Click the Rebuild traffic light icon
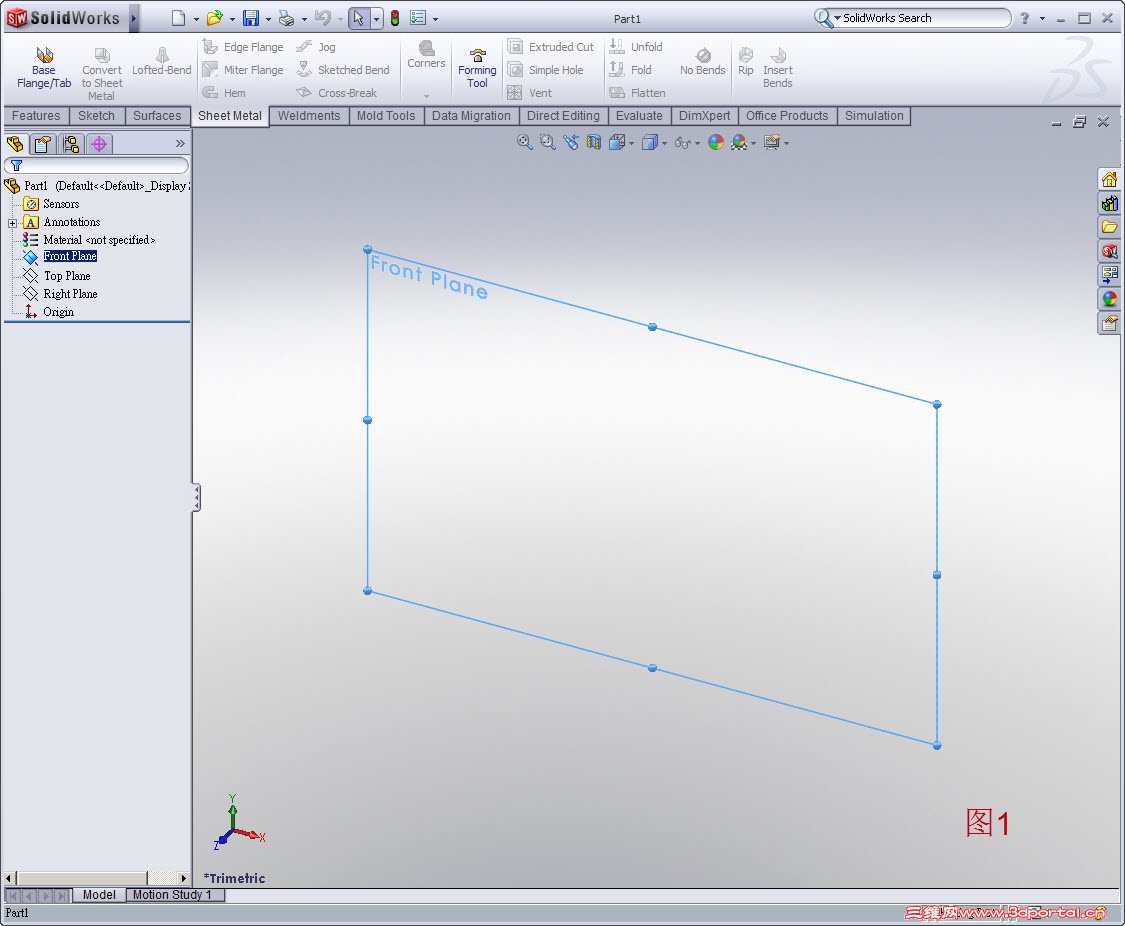Screen dimensions: 1125x926 pyautogui.click(x=395, y=19)
